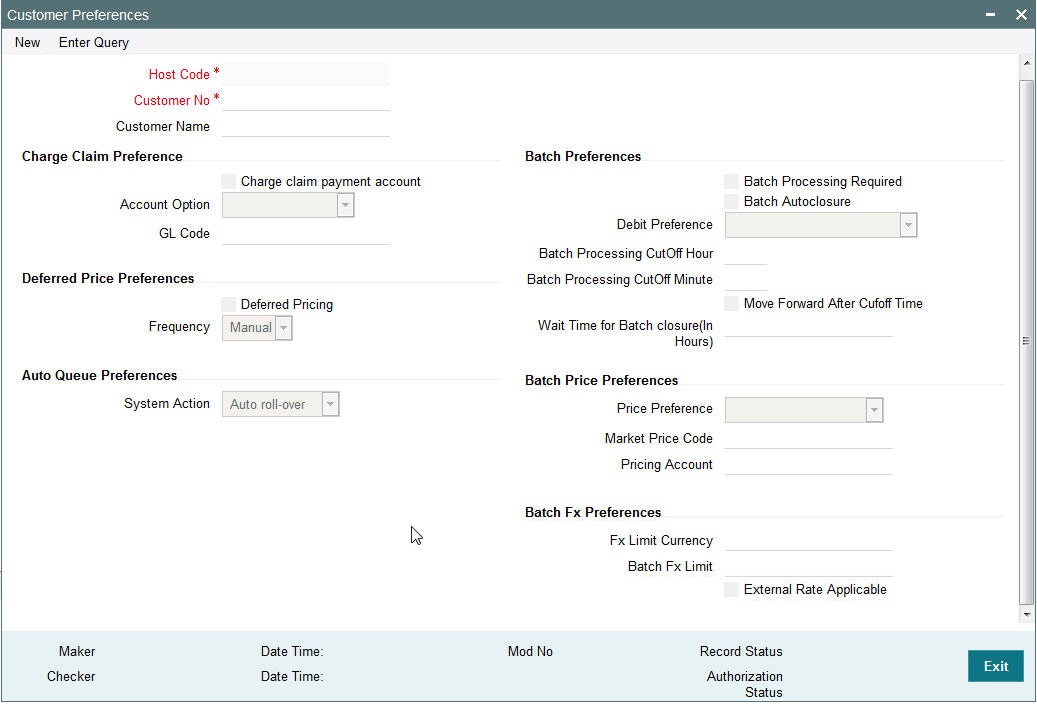Image resolution: width=1037 pixels, height=704 pixels.
Task: Check the Batch Processing Required box
Action: coord(731,181)
